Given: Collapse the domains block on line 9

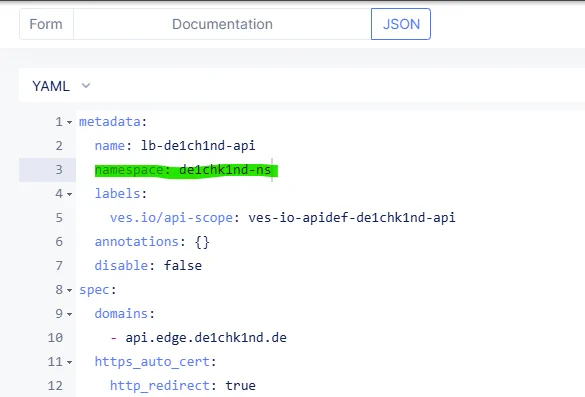Looking at the screenshot, I should pyautogui.click(x=69, y=315).
